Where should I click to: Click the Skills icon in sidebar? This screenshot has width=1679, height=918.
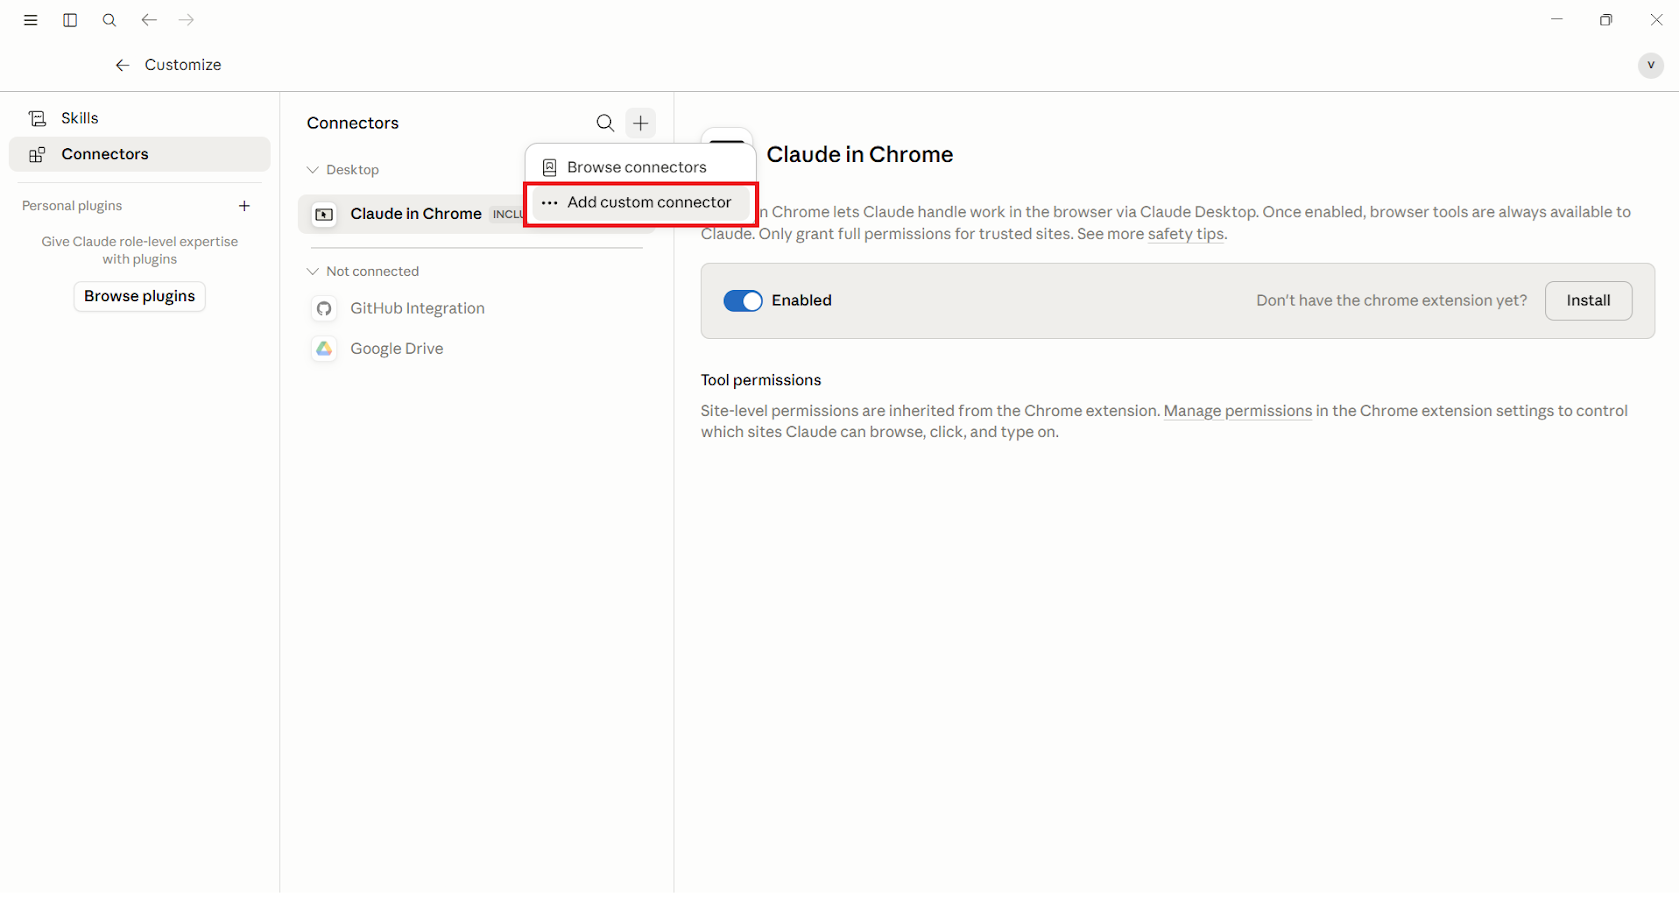click(37, 118)
